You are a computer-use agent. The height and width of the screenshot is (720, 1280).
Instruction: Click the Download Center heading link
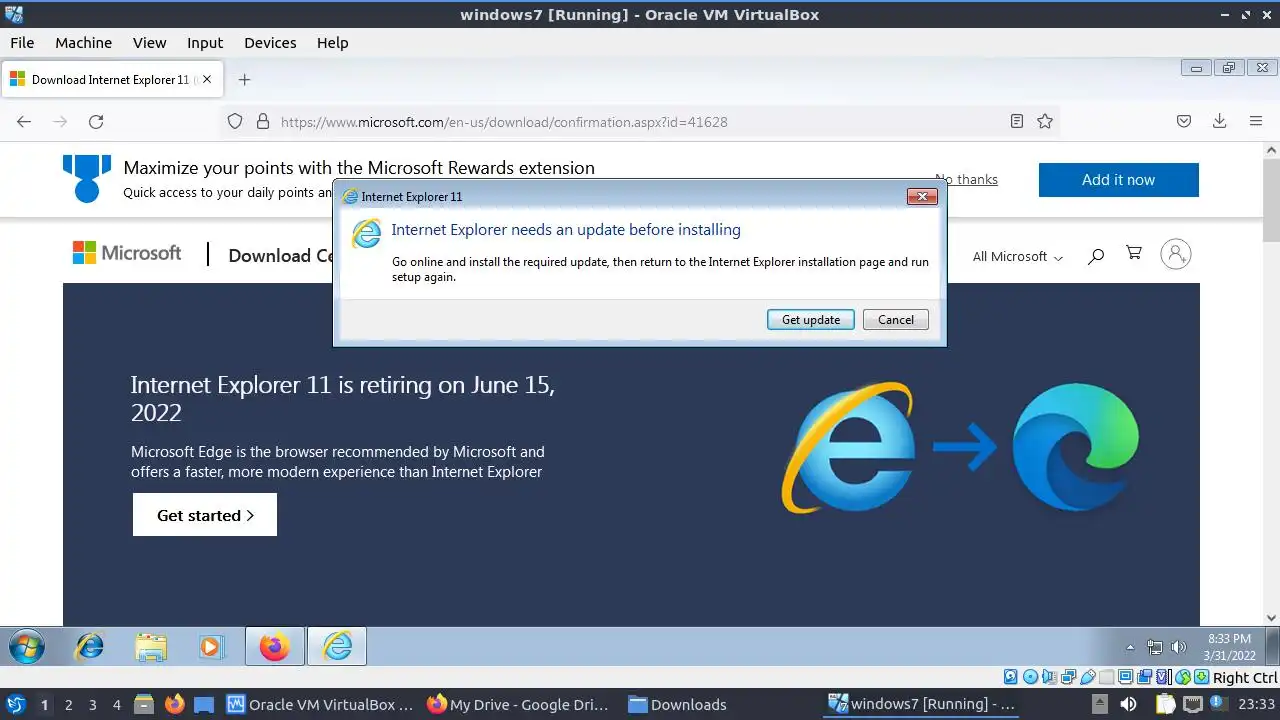coord(281,256)
